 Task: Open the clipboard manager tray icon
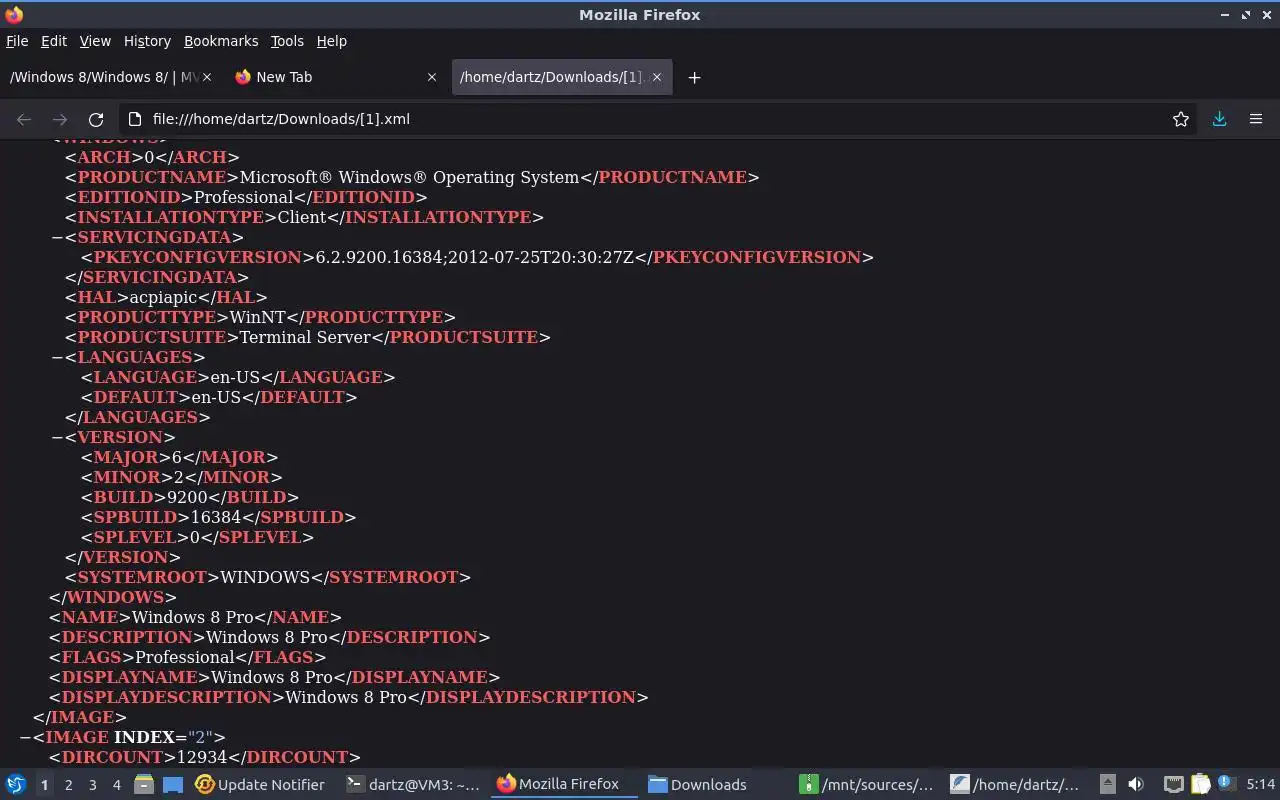1199,785
